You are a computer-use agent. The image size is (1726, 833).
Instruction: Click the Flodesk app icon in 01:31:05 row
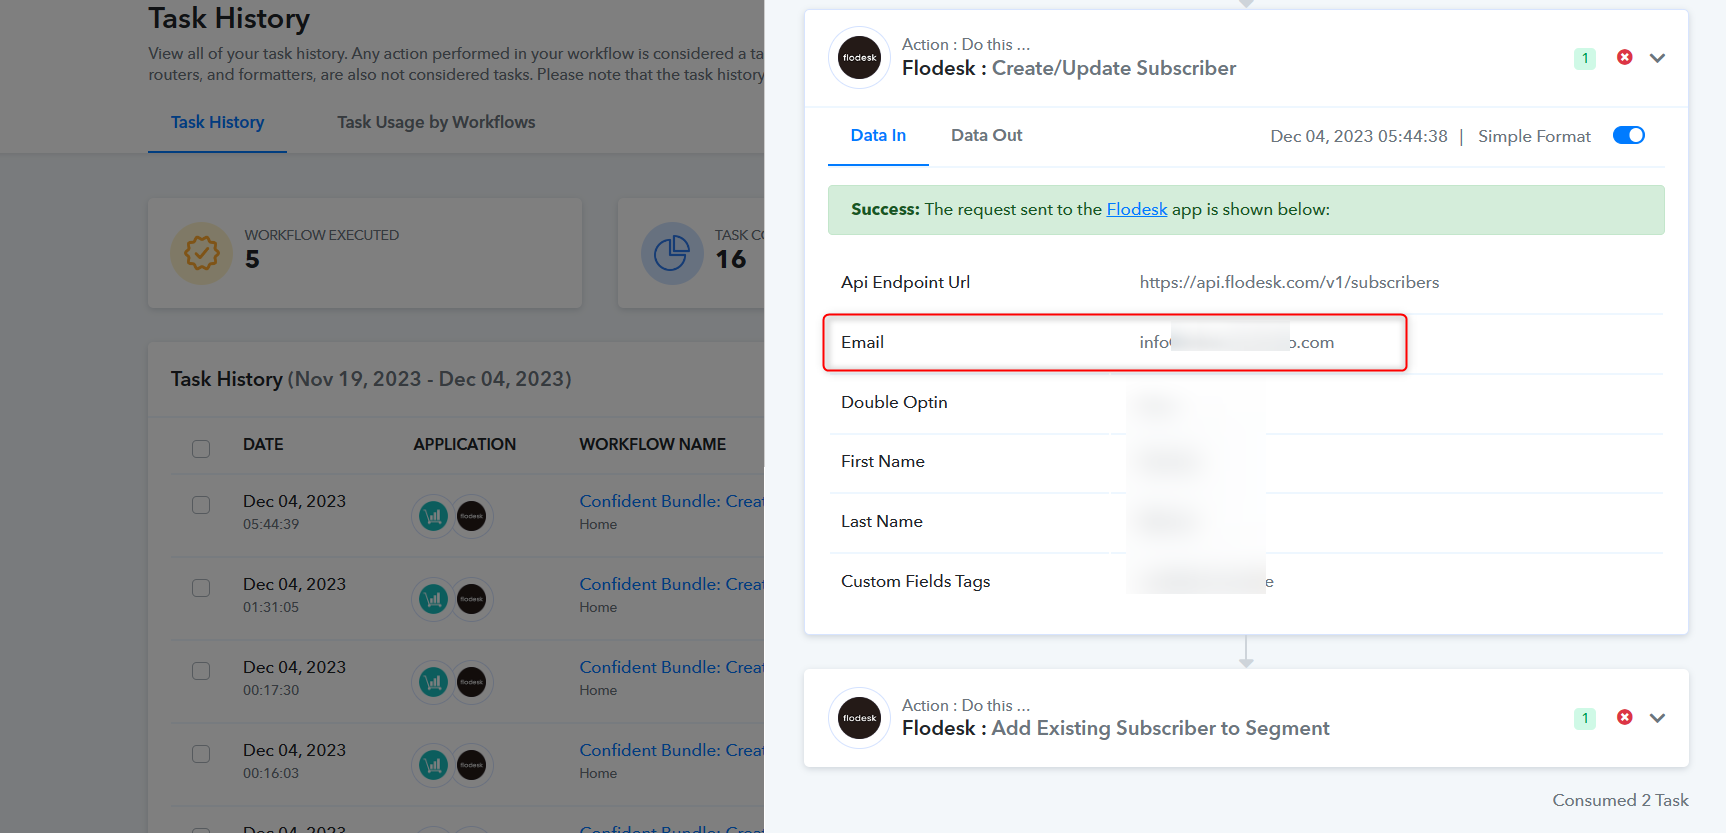471,599
